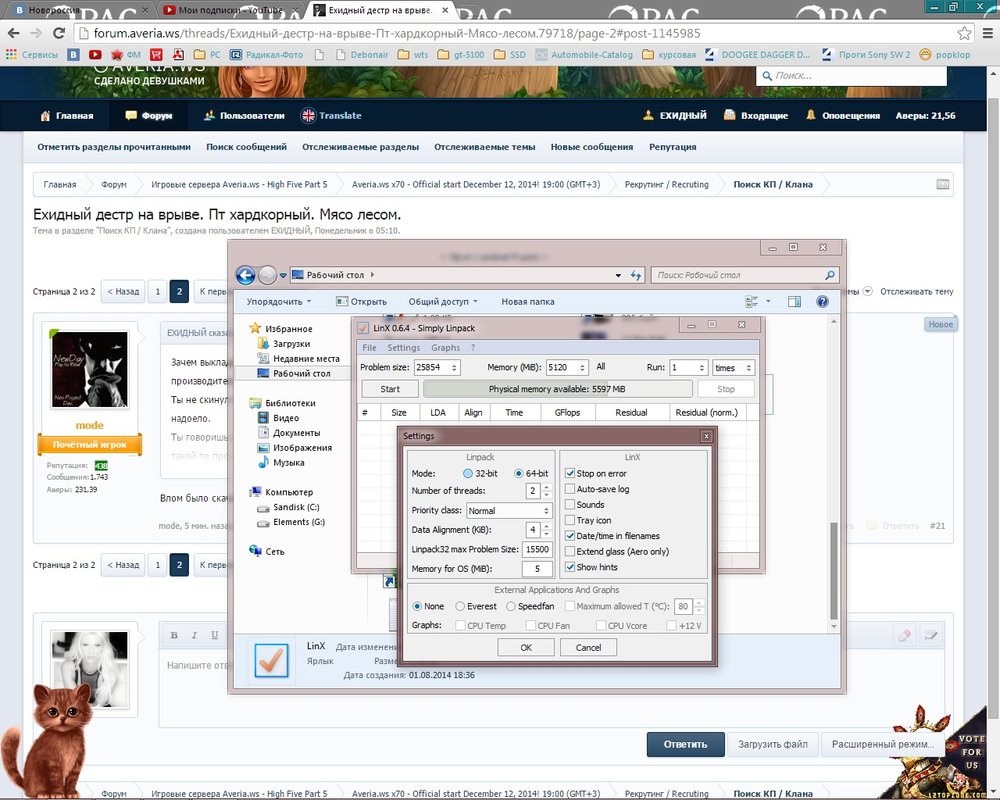Bookmark this page with the star icon

(963, 33)
